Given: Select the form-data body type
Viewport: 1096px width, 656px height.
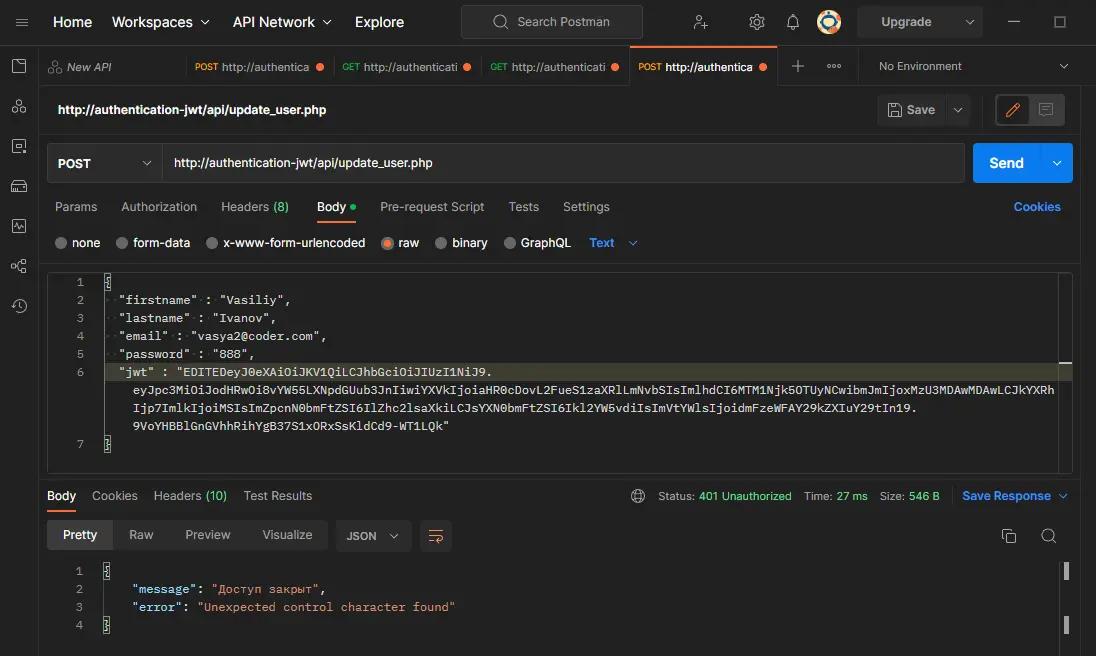Looking at the screenshot, I should point(152,243).
